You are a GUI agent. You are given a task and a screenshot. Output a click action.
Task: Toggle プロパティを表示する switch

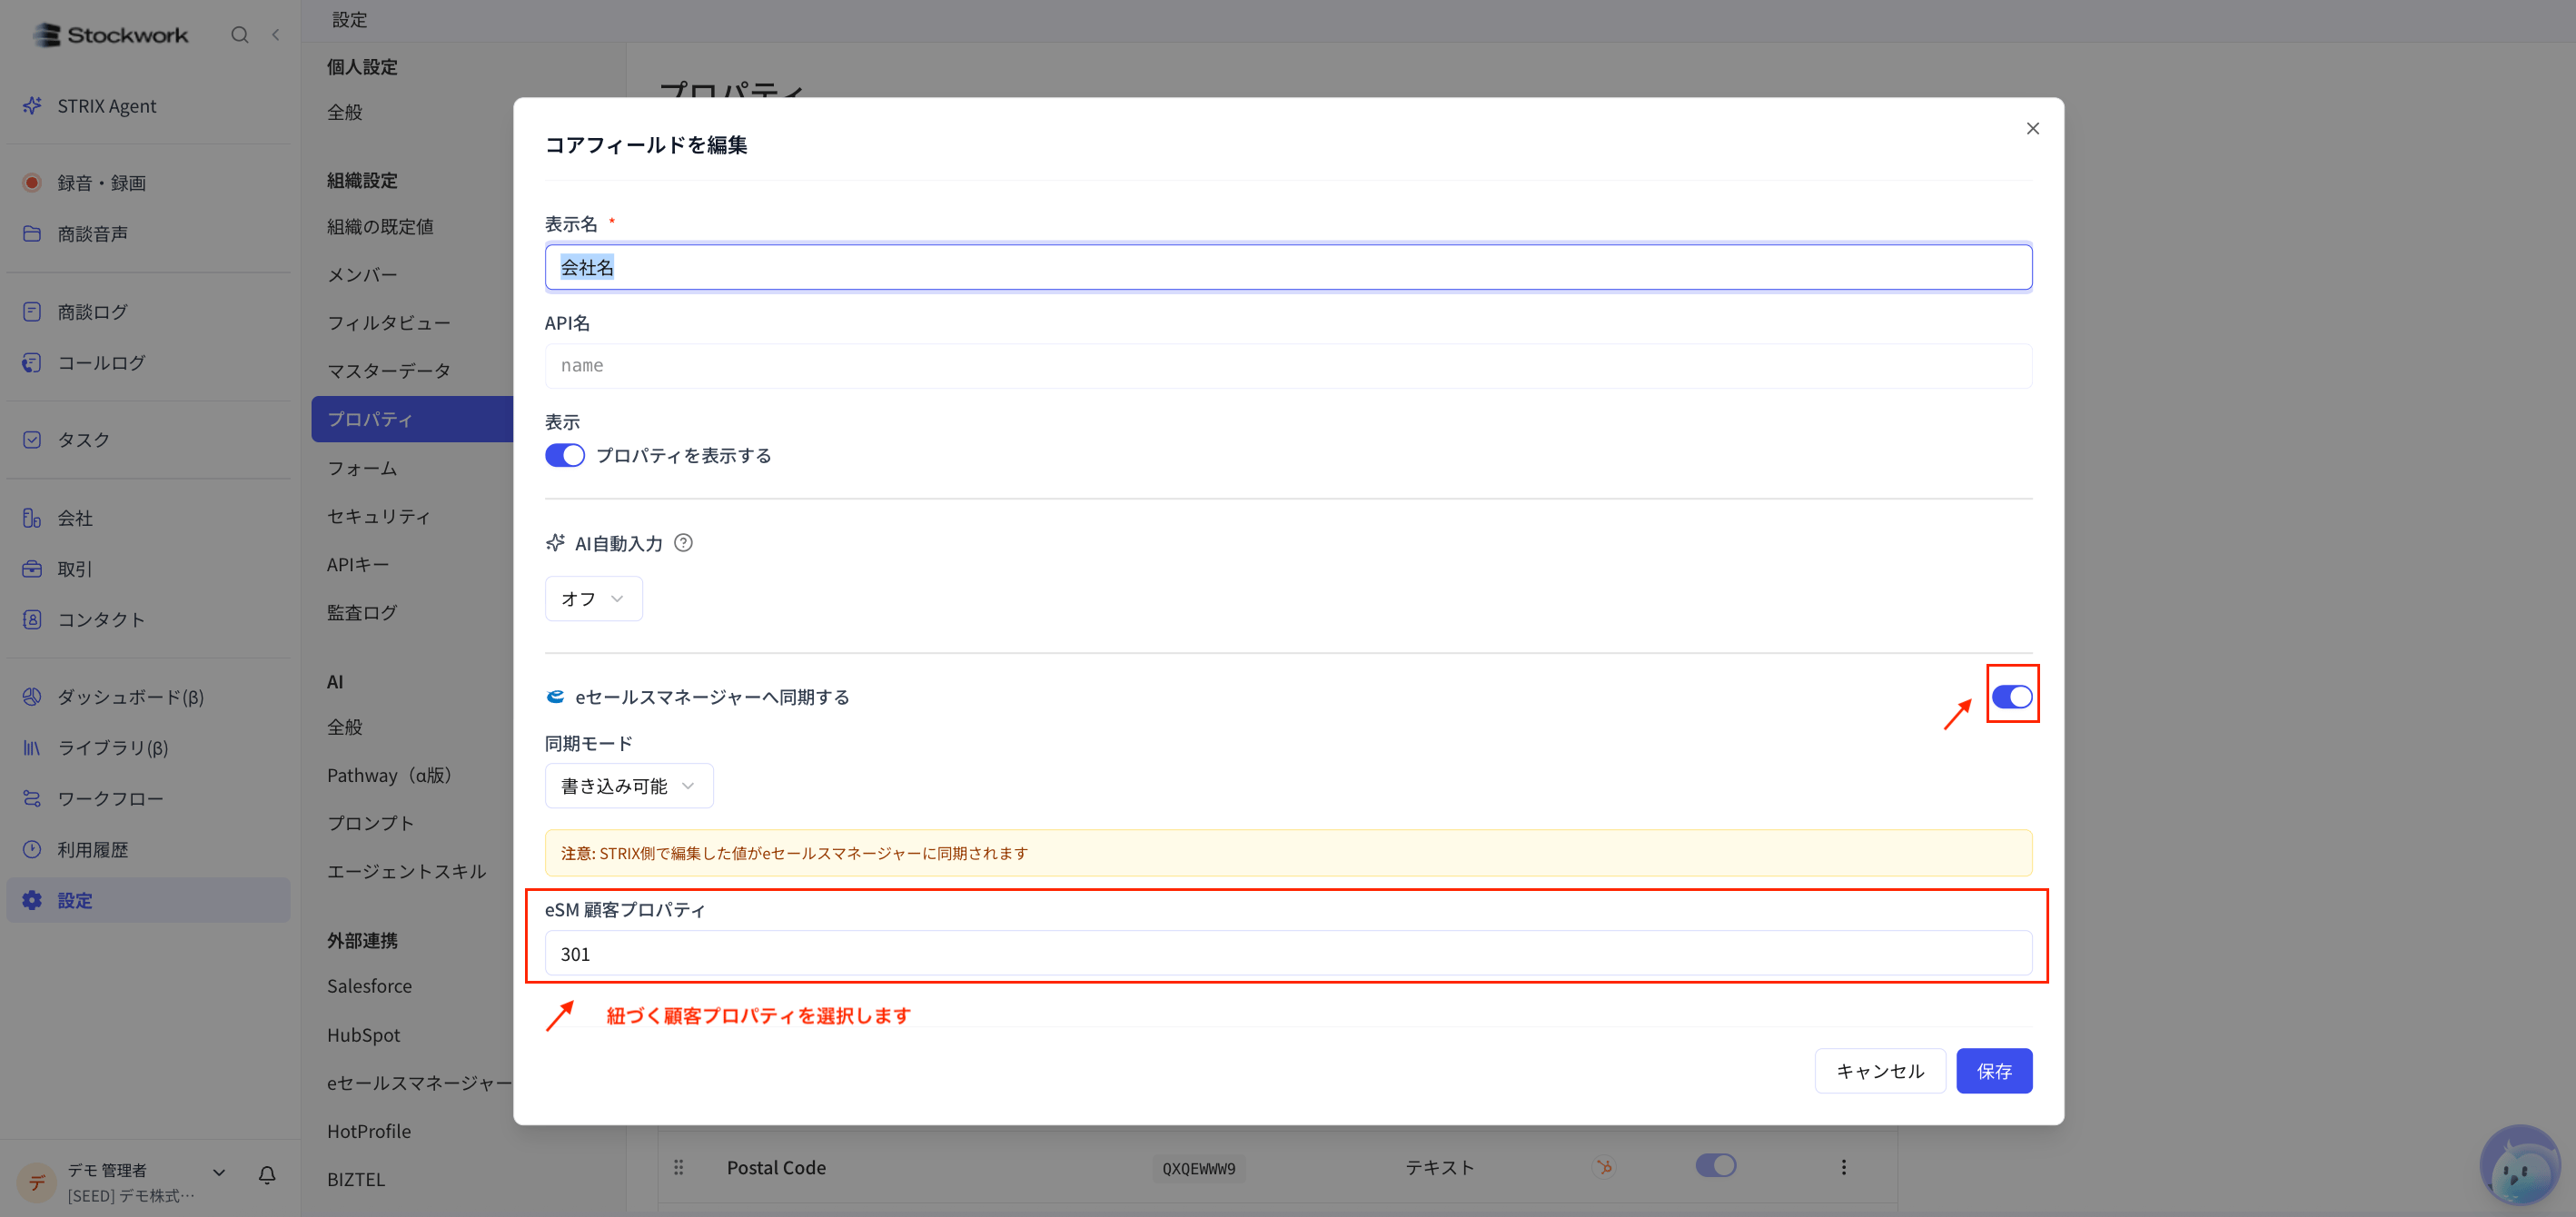coord(565,455)
